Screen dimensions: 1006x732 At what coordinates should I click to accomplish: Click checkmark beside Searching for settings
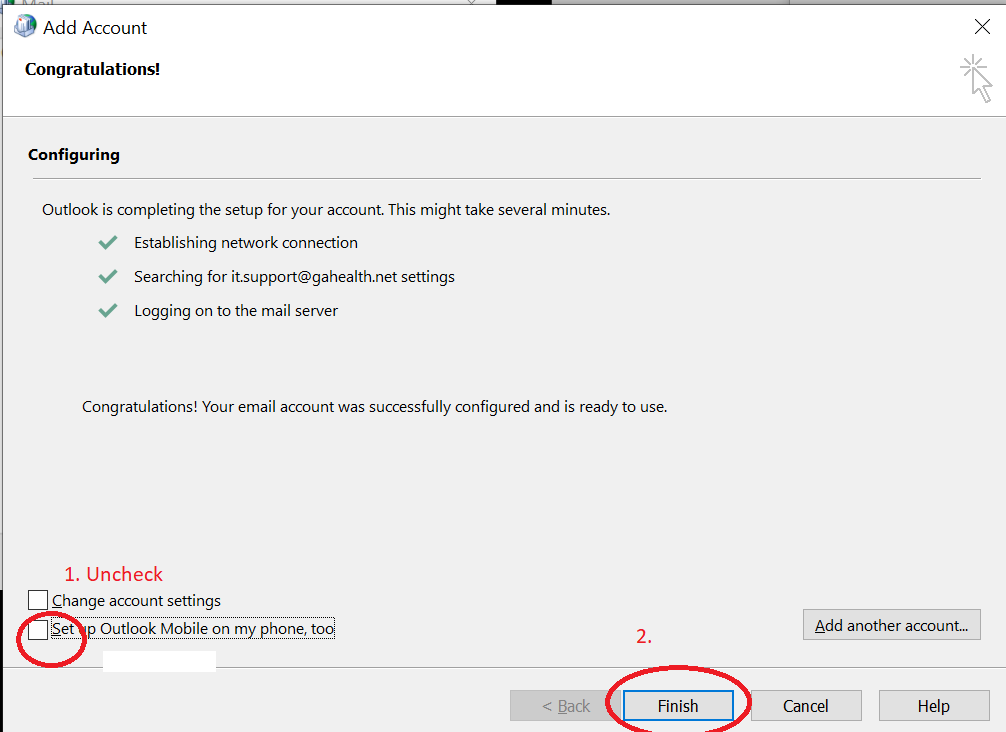click(108, 277)
